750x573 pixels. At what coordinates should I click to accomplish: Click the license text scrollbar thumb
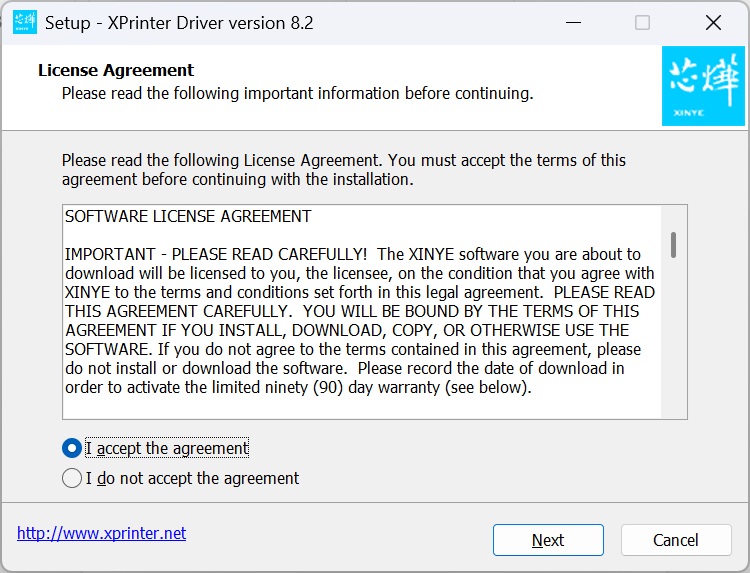coord(674,244)
